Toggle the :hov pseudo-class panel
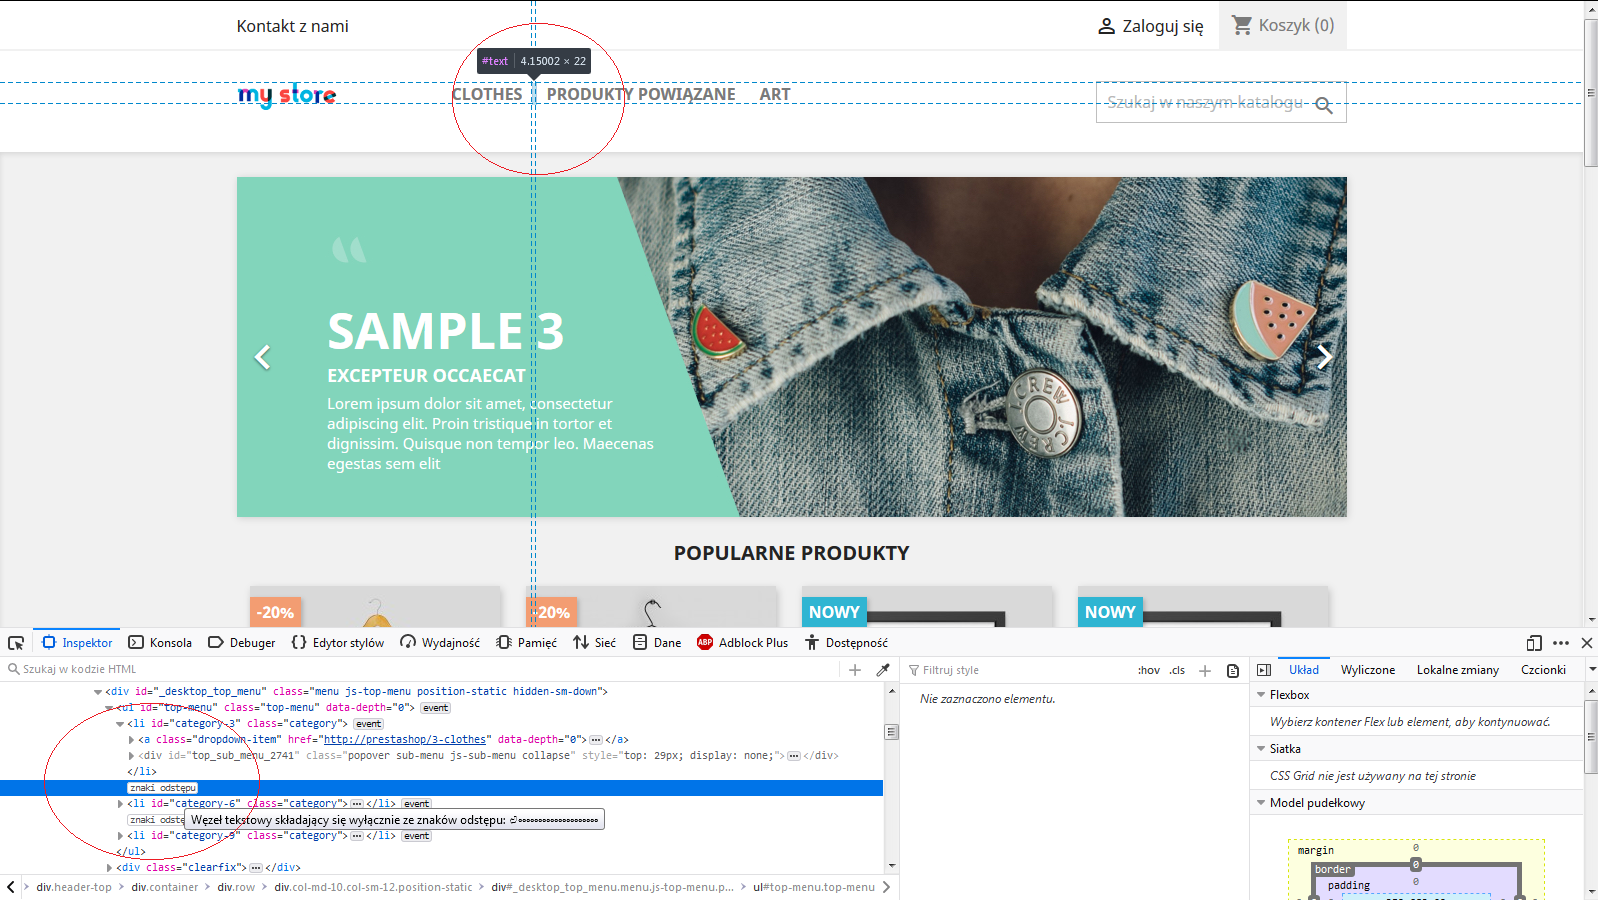The height and width of the screenshot is (900, 1598). click(x=1149, y=671)
